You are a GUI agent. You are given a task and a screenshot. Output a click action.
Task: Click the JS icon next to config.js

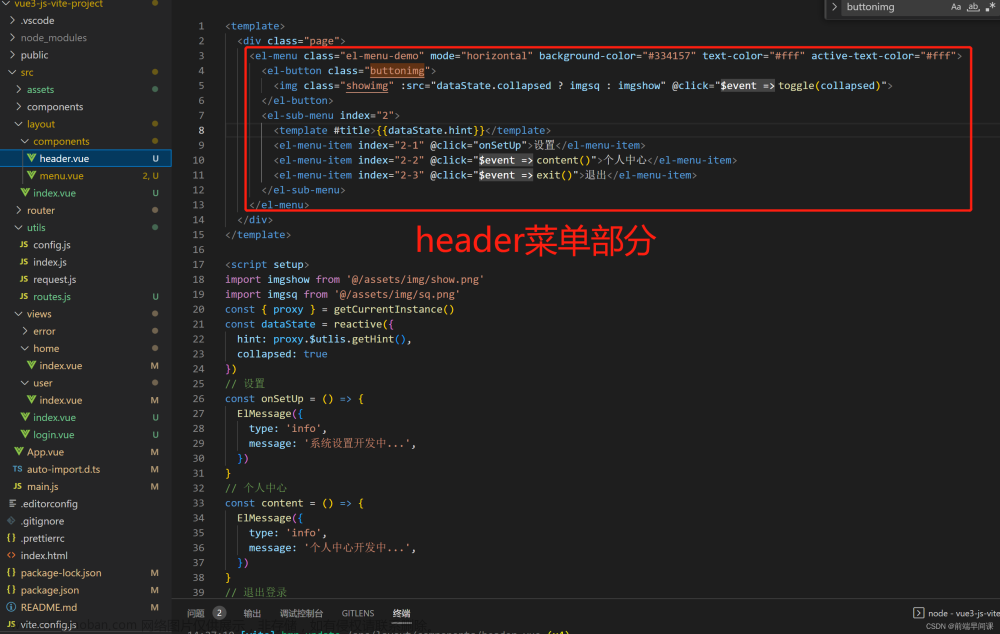[x=24, y=244]
